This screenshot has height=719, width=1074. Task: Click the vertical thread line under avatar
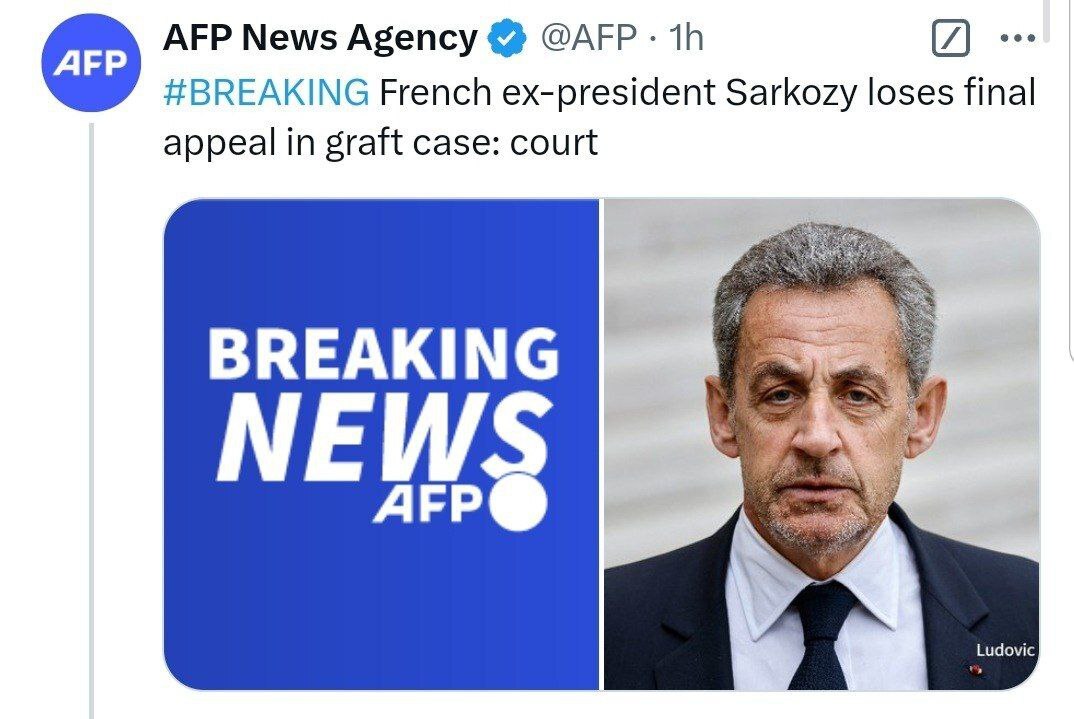point(91,421)
